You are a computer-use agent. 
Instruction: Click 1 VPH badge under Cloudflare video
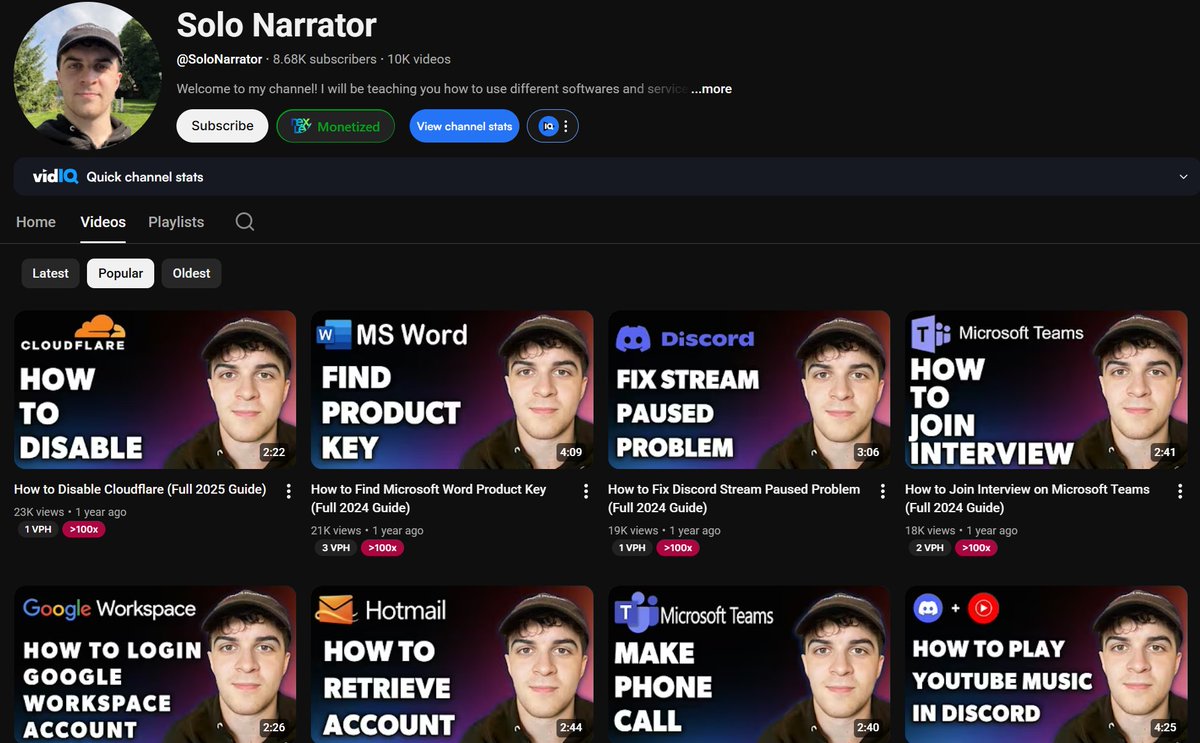38,529
